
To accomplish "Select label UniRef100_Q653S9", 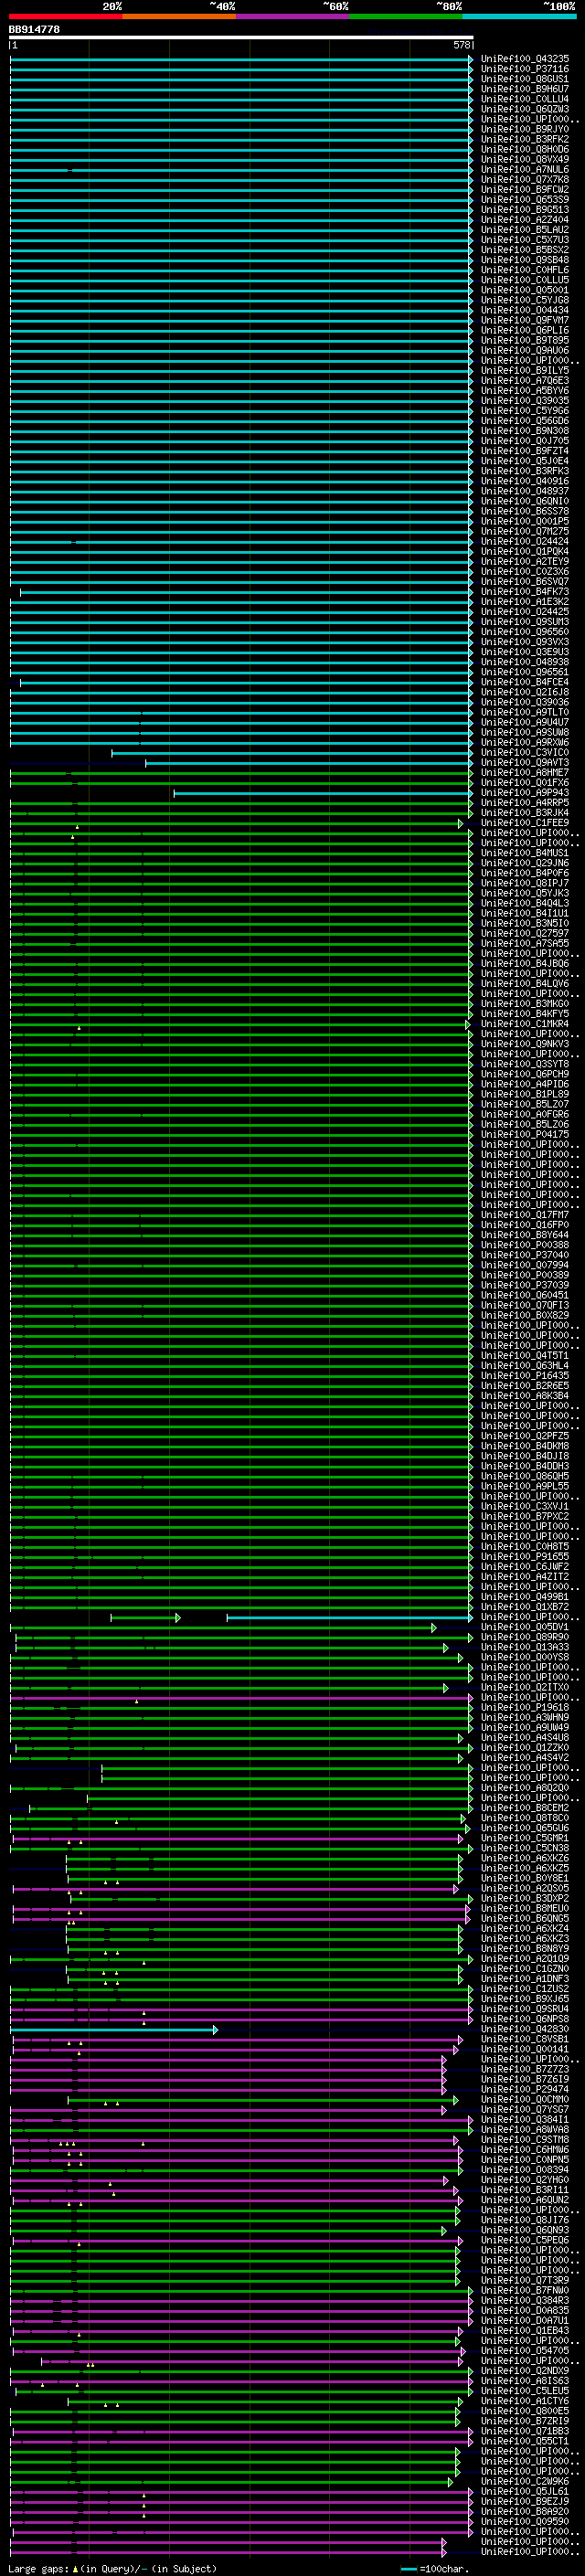I will coord(525,200).
